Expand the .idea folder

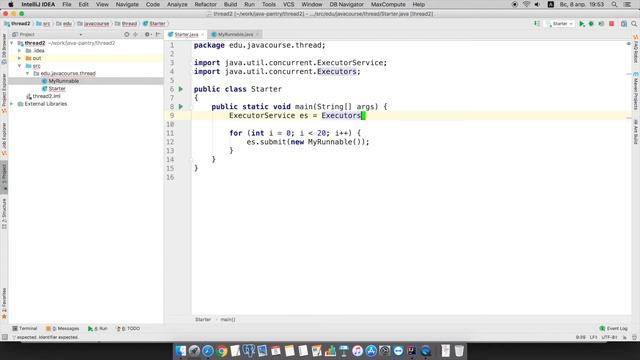tap(20, 51)
